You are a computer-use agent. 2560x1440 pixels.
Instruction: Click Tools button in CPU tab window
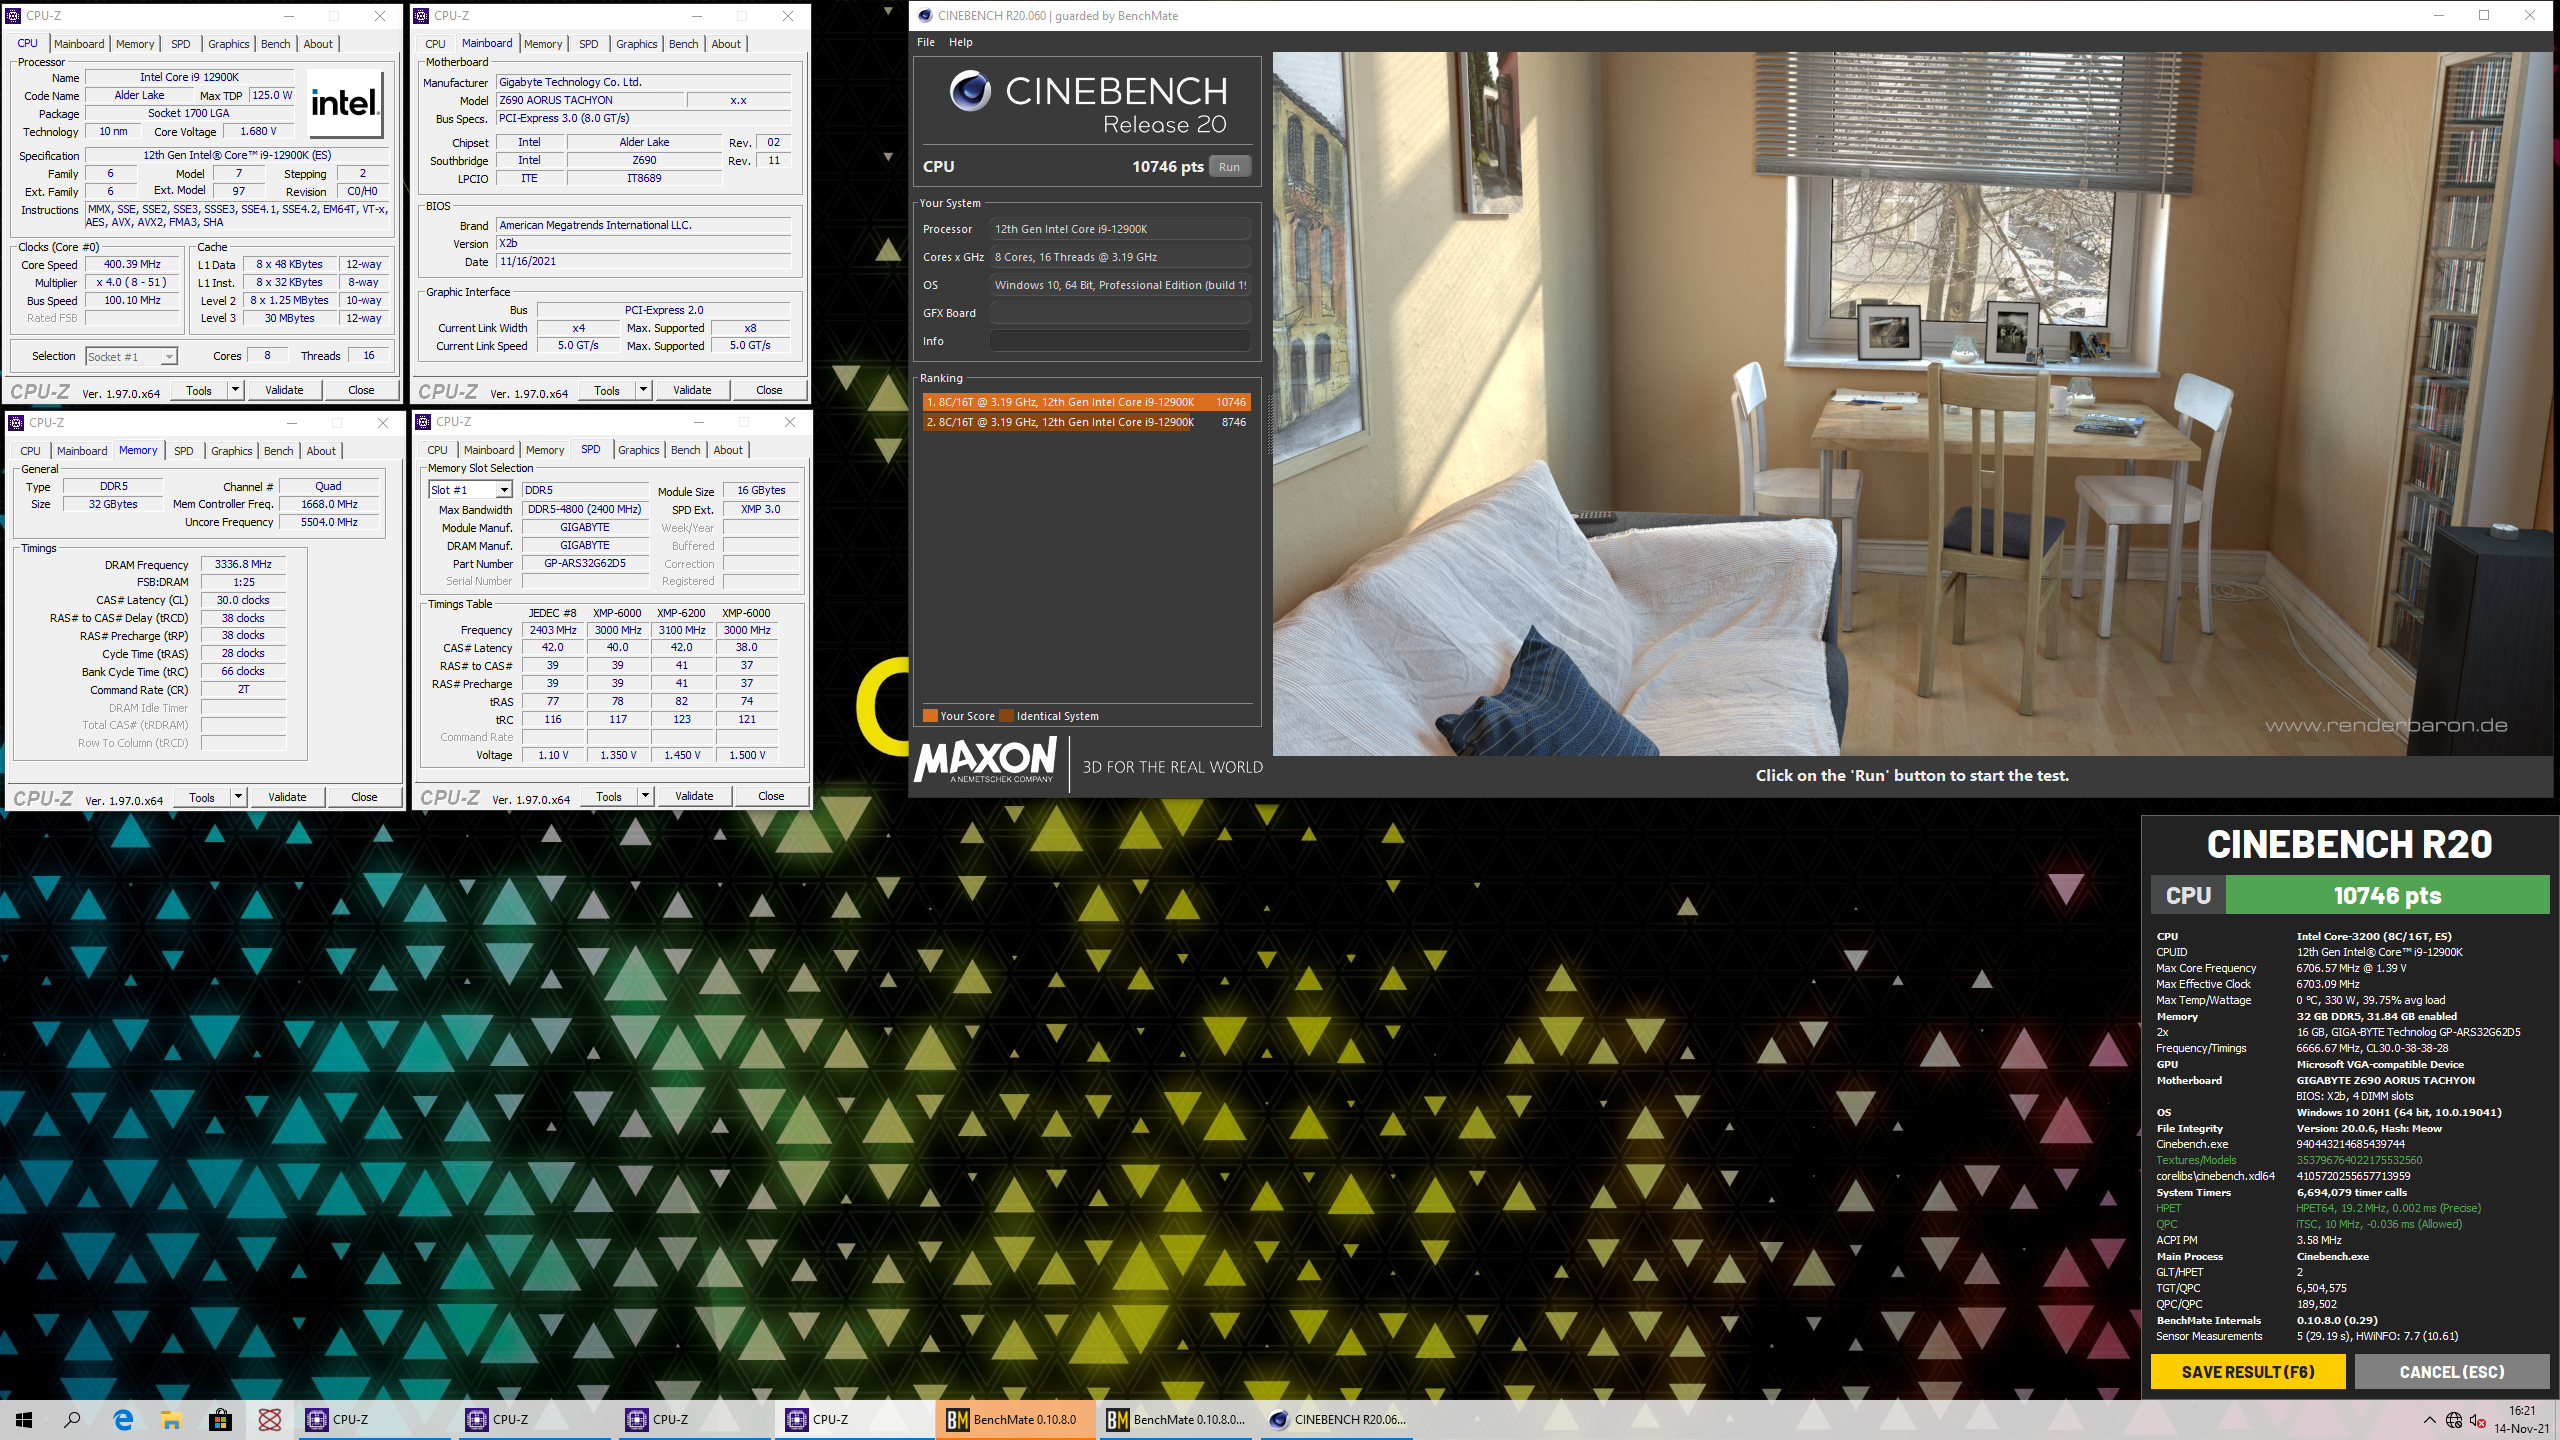(x=199, y=390)
